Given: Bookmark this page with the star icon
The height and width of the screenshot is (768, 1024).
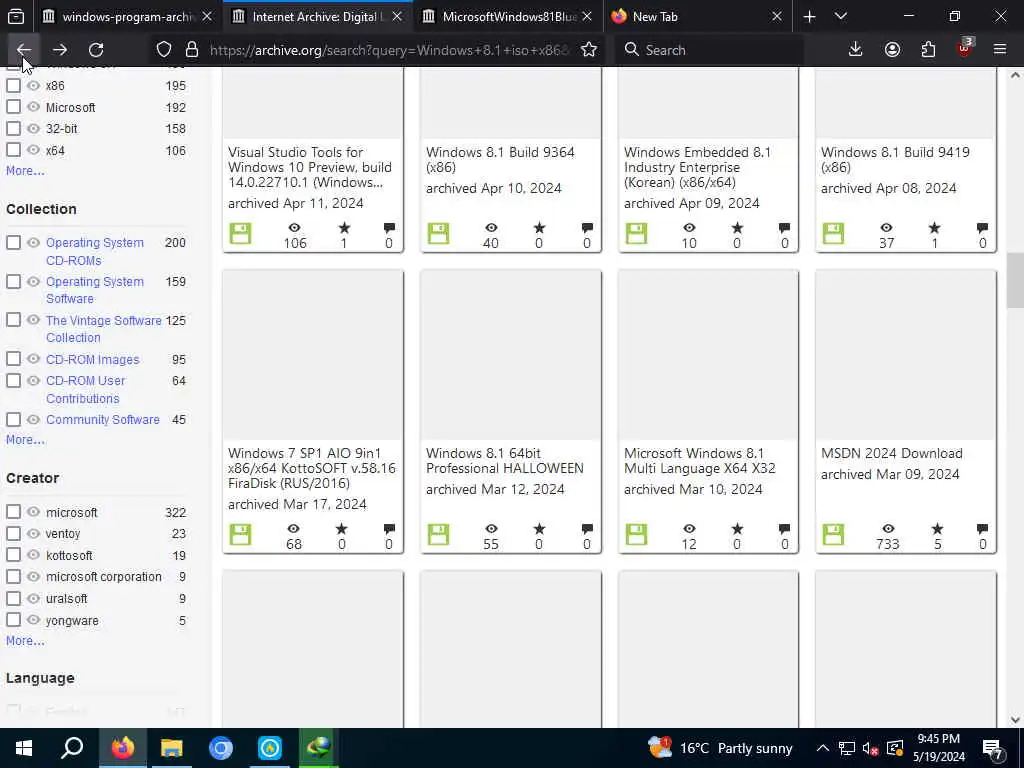Looking at the screenshot, I should click(x=589, y=50).
